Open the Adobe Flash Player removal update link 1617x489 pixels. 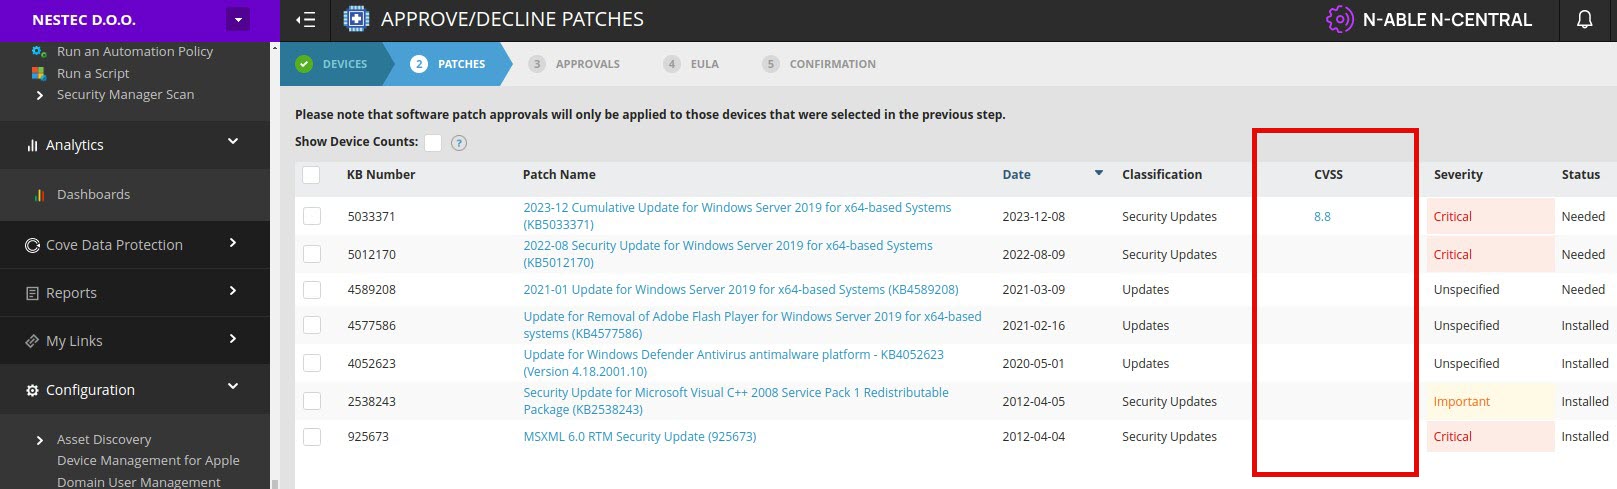[x=752, y=325]
